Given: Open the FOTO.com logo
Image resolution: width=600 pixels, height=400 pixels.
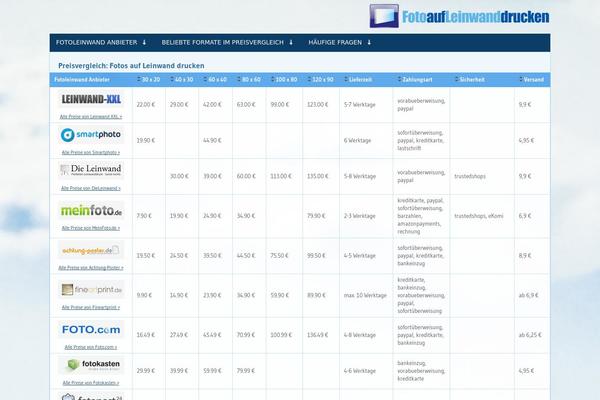Looking at the screenshot, I should click(91, 329).
